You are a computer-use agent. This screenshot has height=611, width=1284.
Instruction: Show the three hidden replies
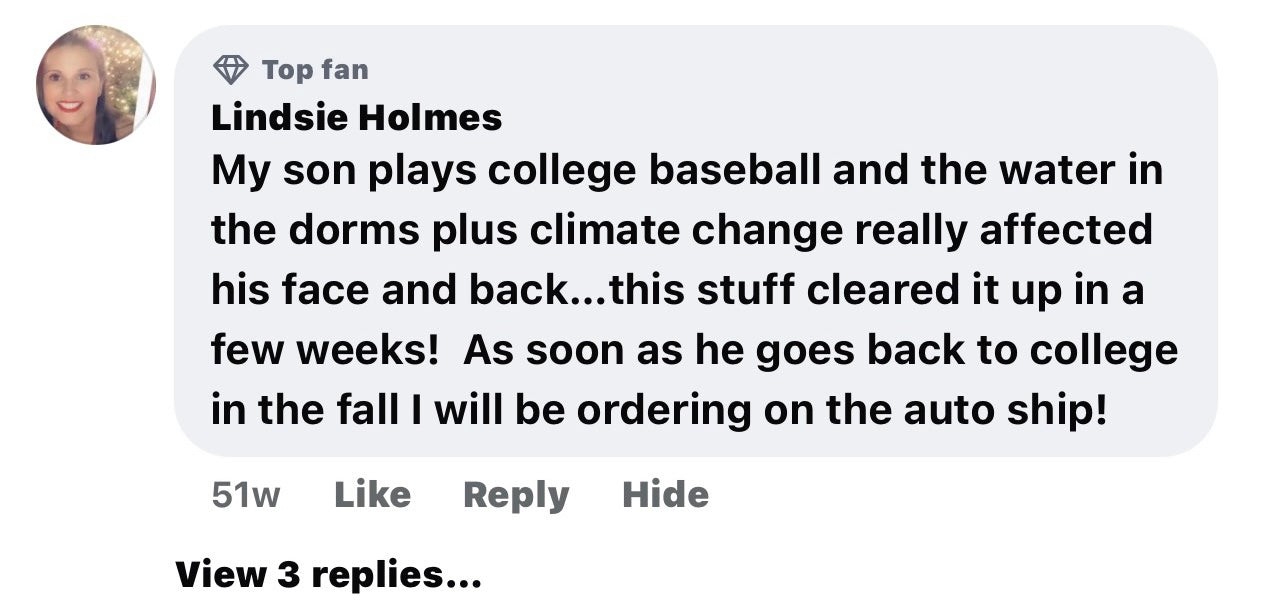pos(328,575)
